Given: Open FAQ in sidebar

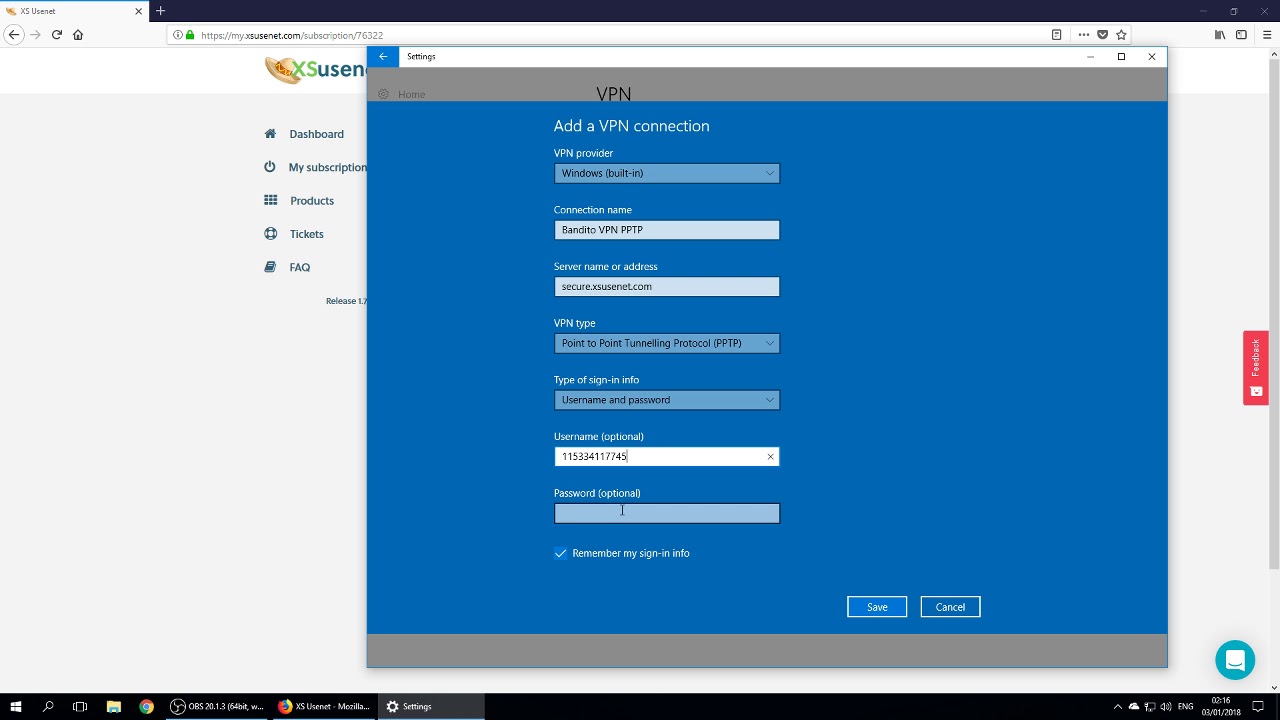Looking at the screenshot, I should coord(299,267).
